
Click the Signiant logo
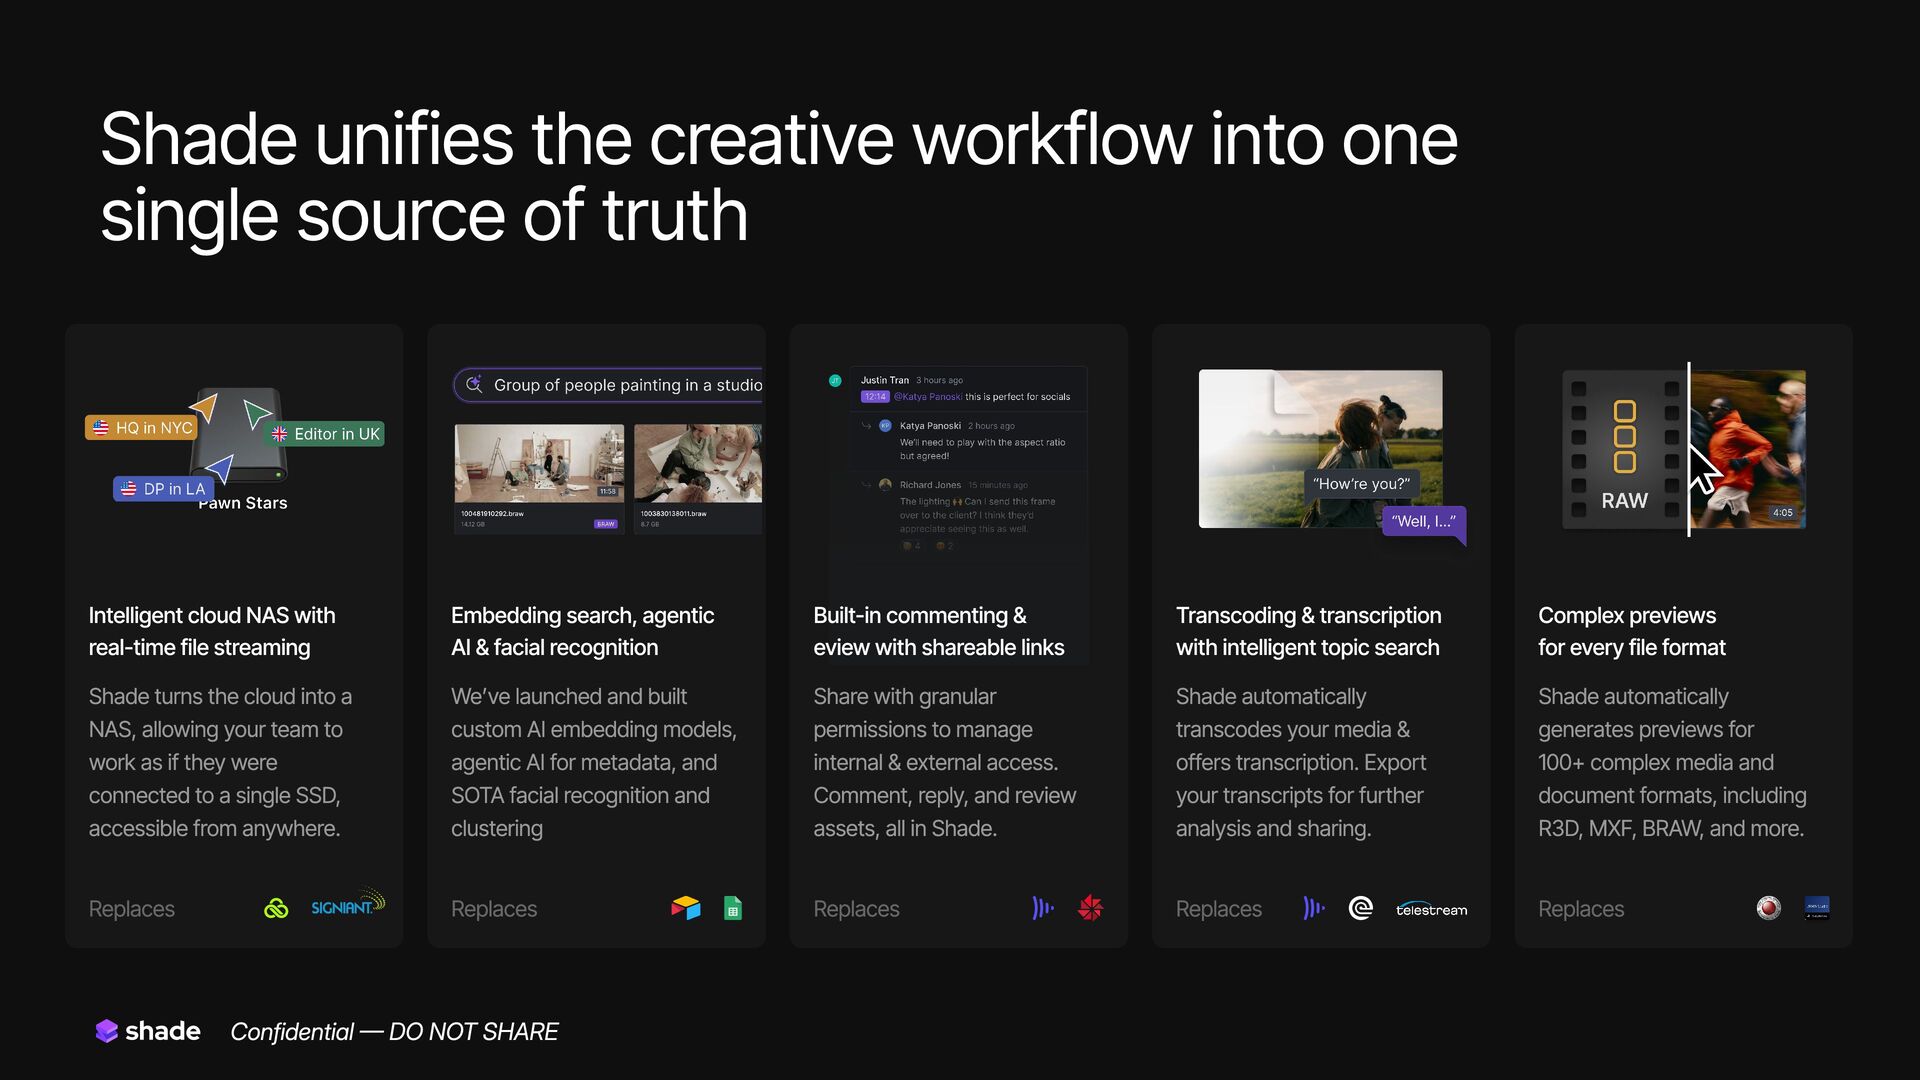pyautogui.click(x=346, y=905)
